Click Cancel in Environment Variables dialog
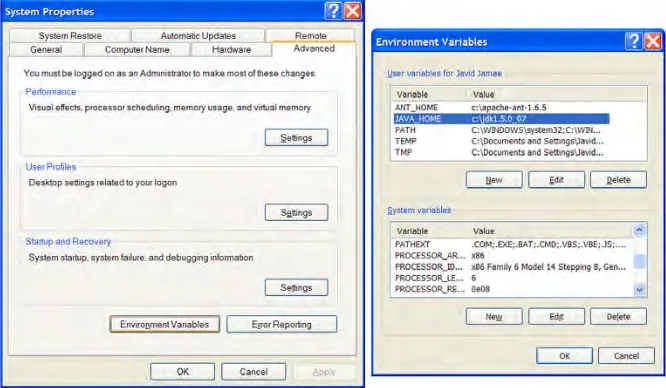666x388 pixels. 626,356
